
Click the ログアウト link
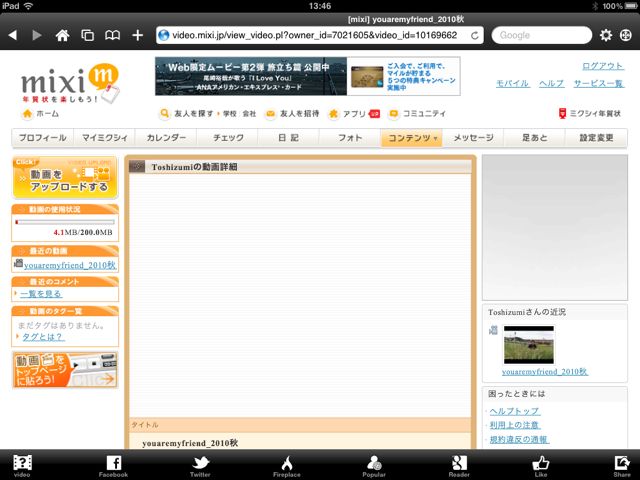tap(603, 66)
